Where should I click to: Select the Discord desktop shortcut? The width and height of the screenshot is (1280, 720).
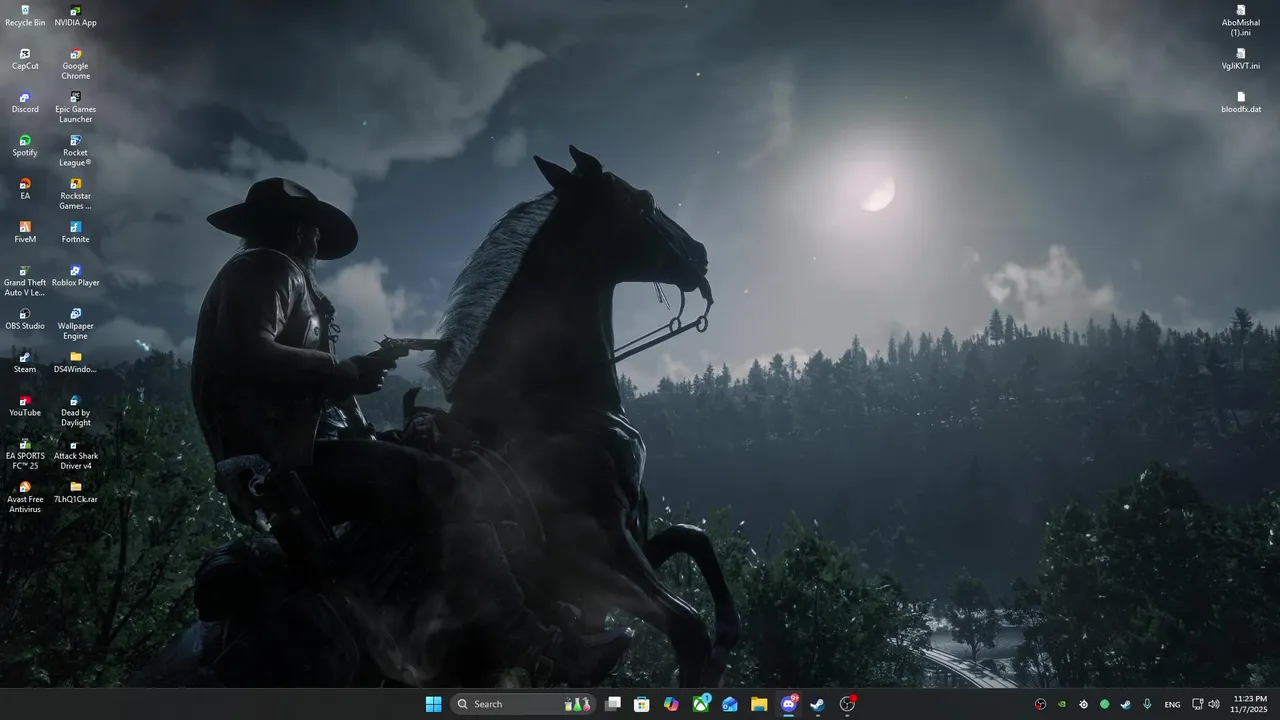[25, 102]
